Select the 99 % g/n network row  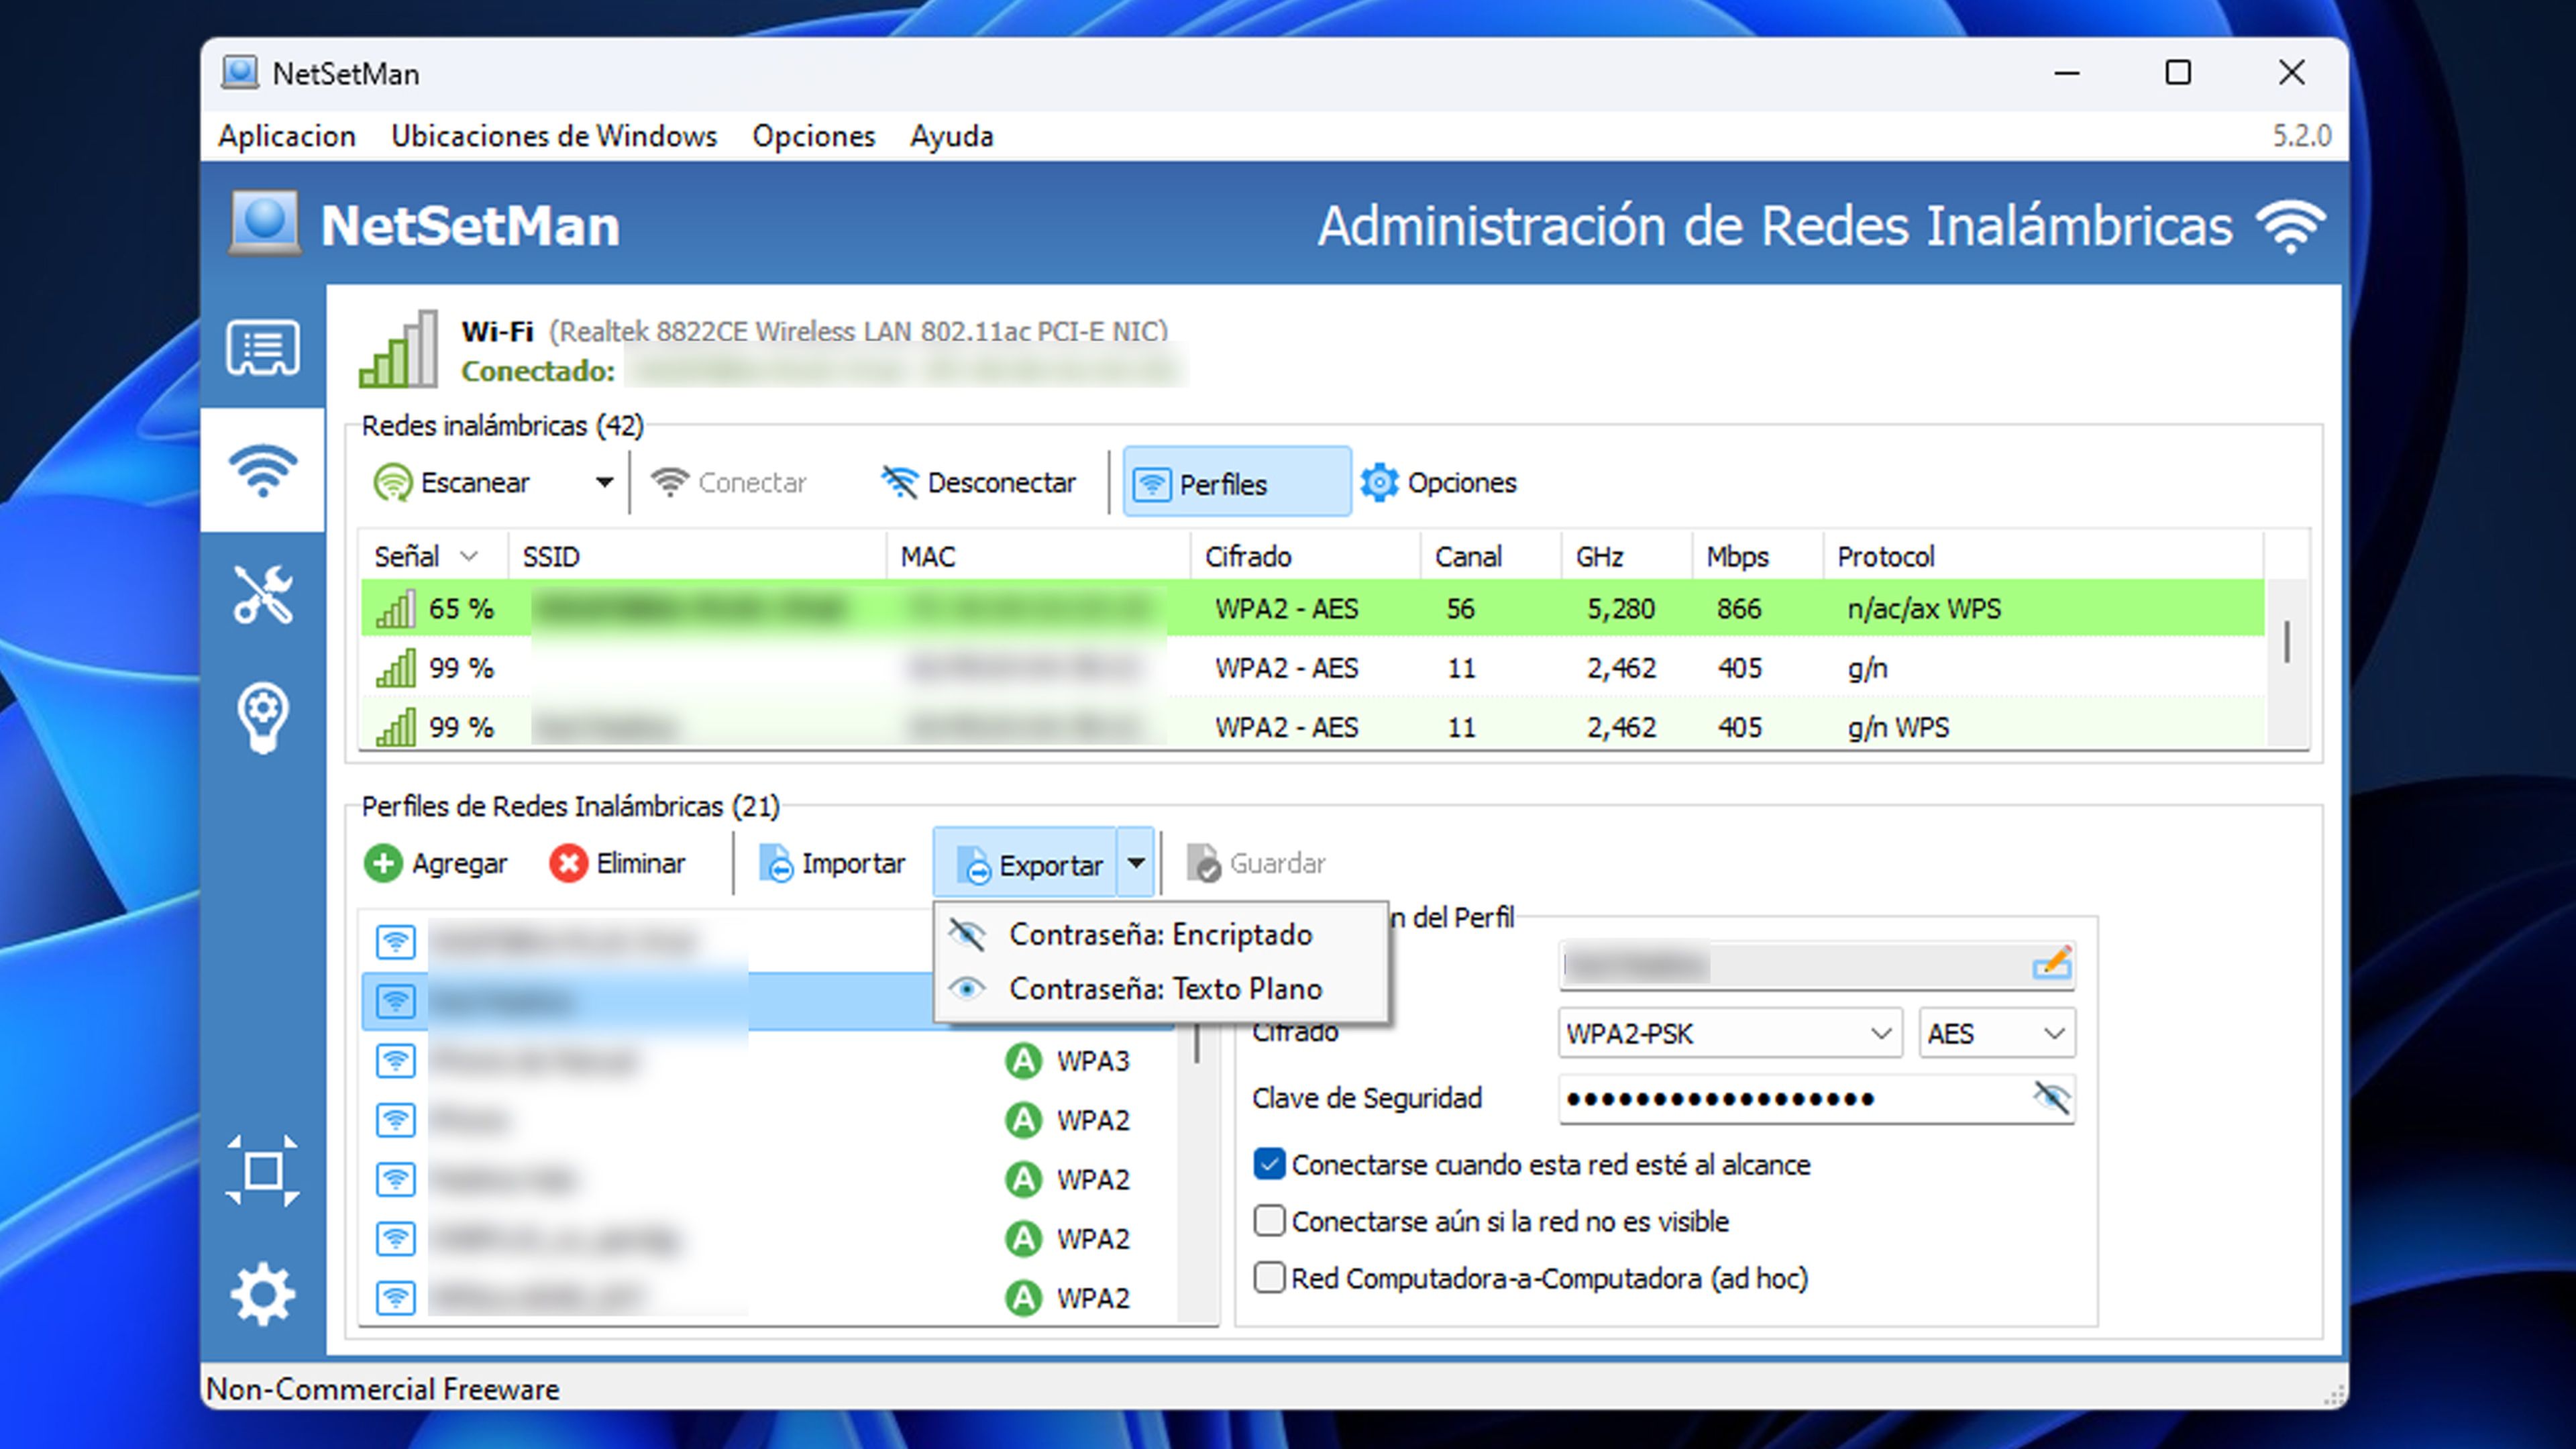[x=1312, y=668]
